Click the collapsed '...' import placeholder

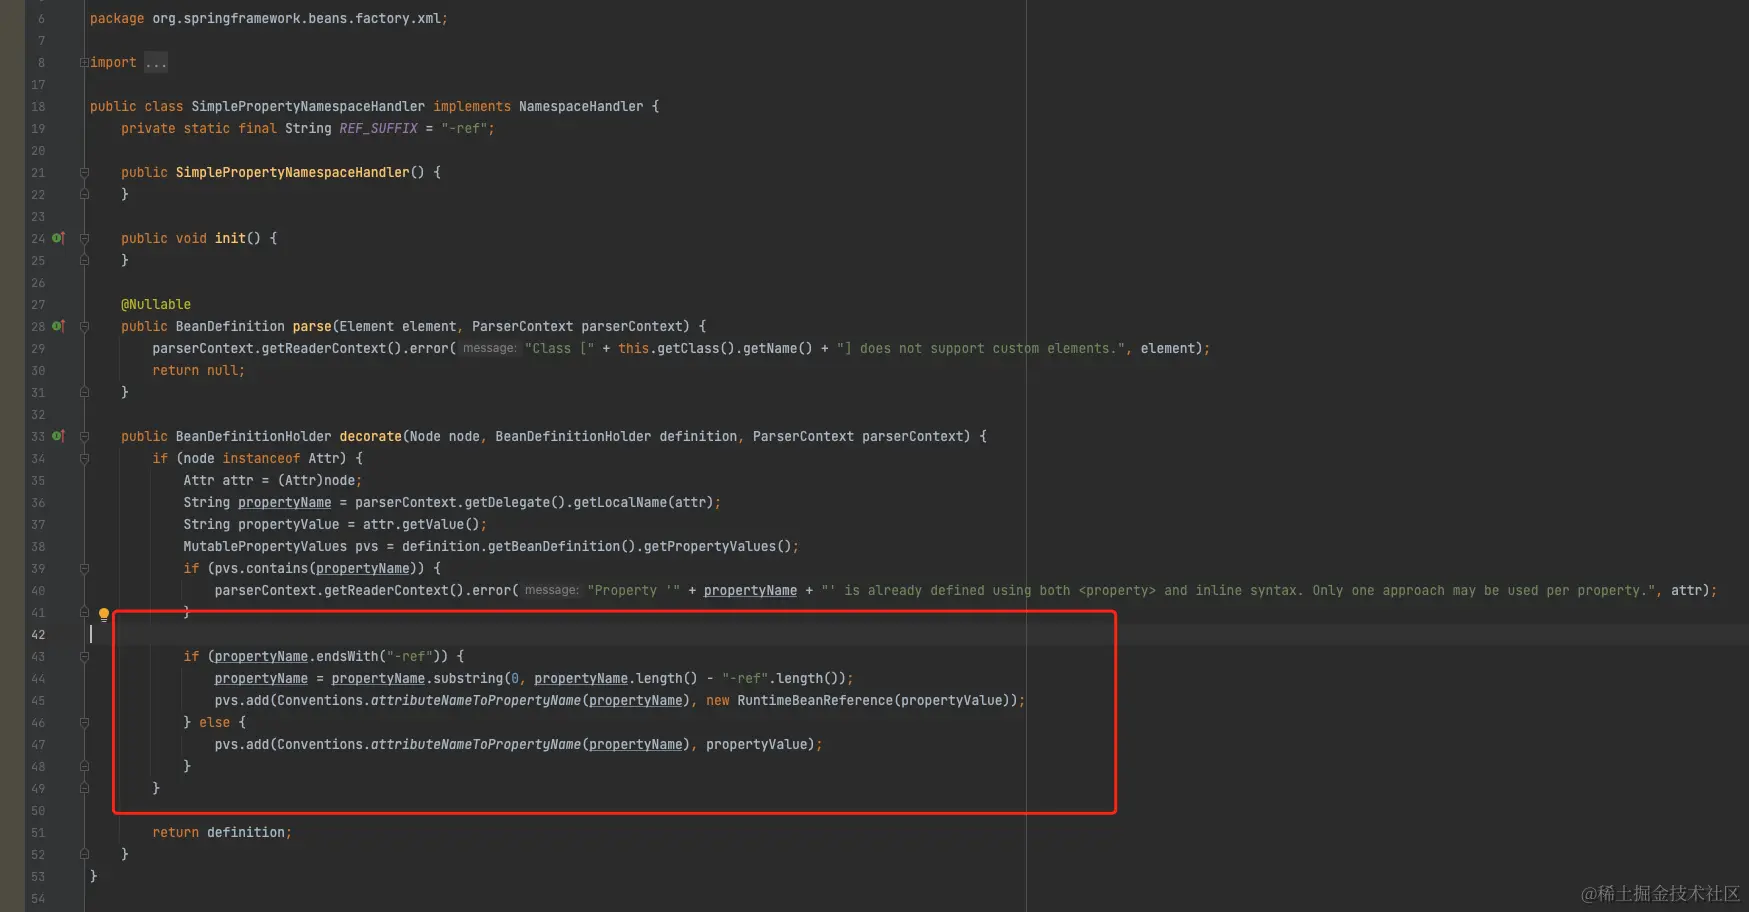click(x=156, y=62)
